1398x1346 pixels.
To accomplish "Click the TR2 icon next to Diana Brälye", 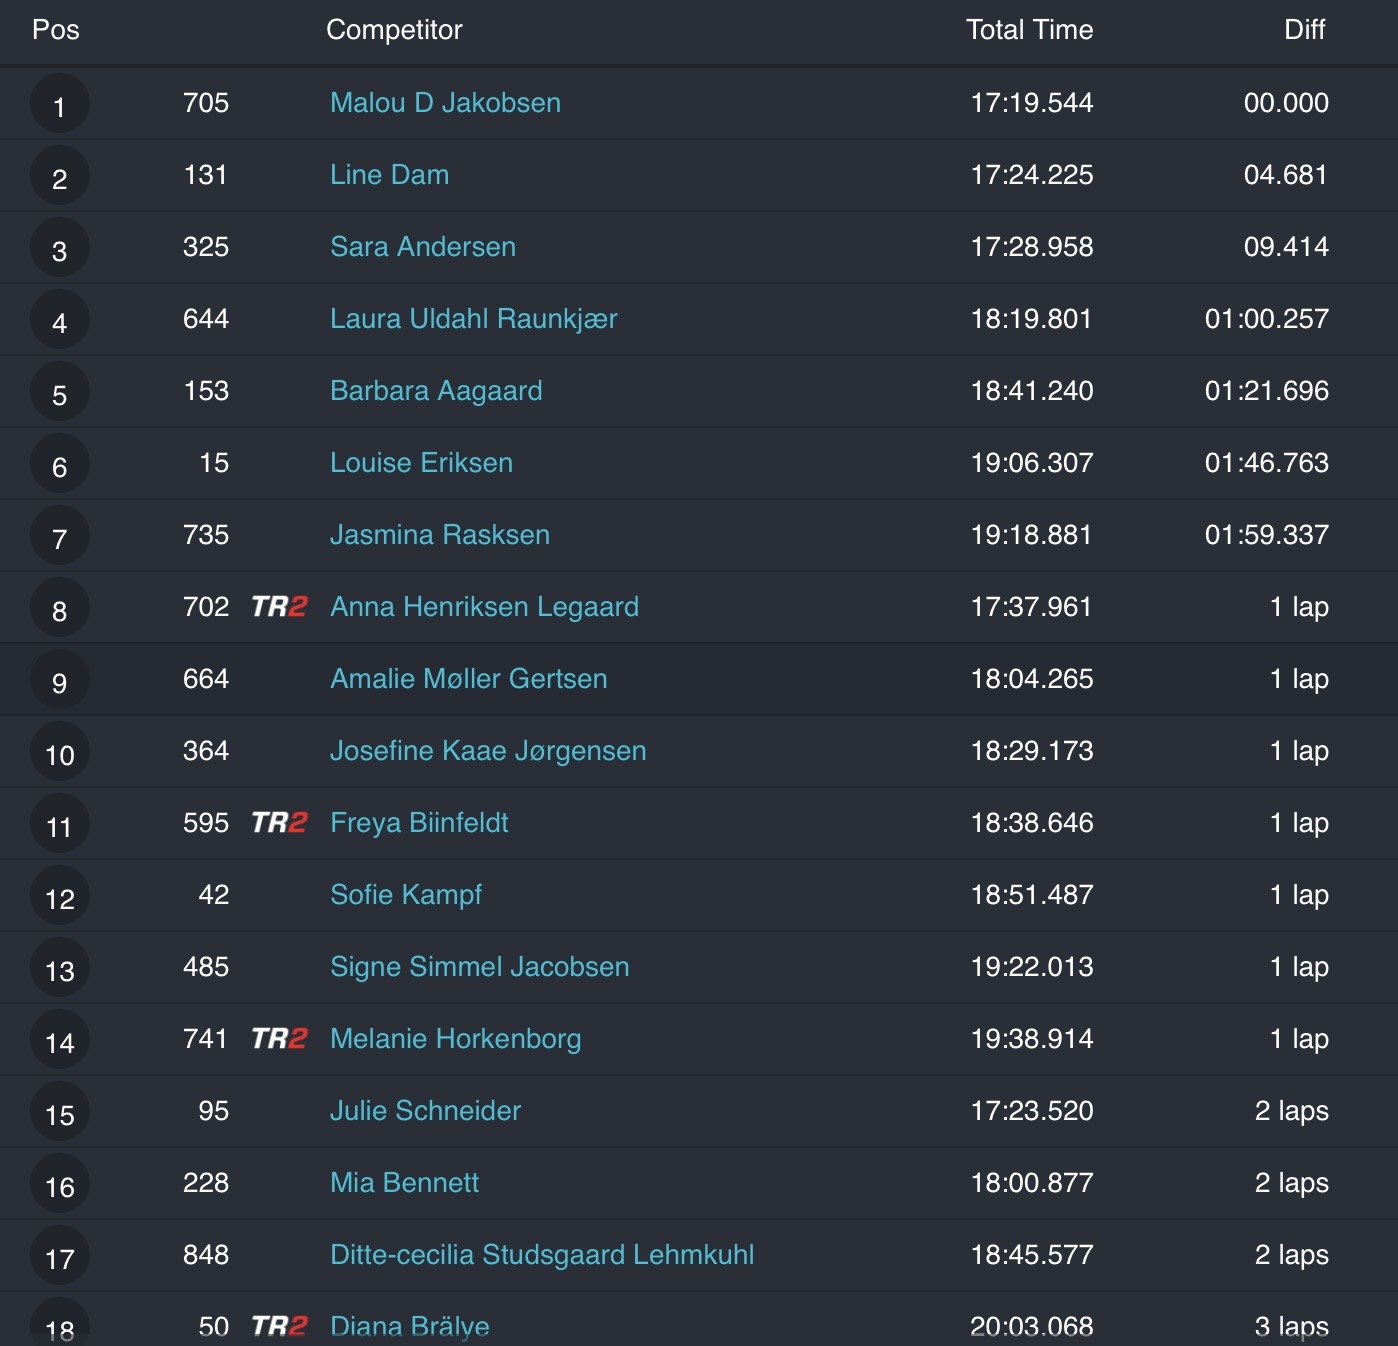I will (x=279, y=1326).
